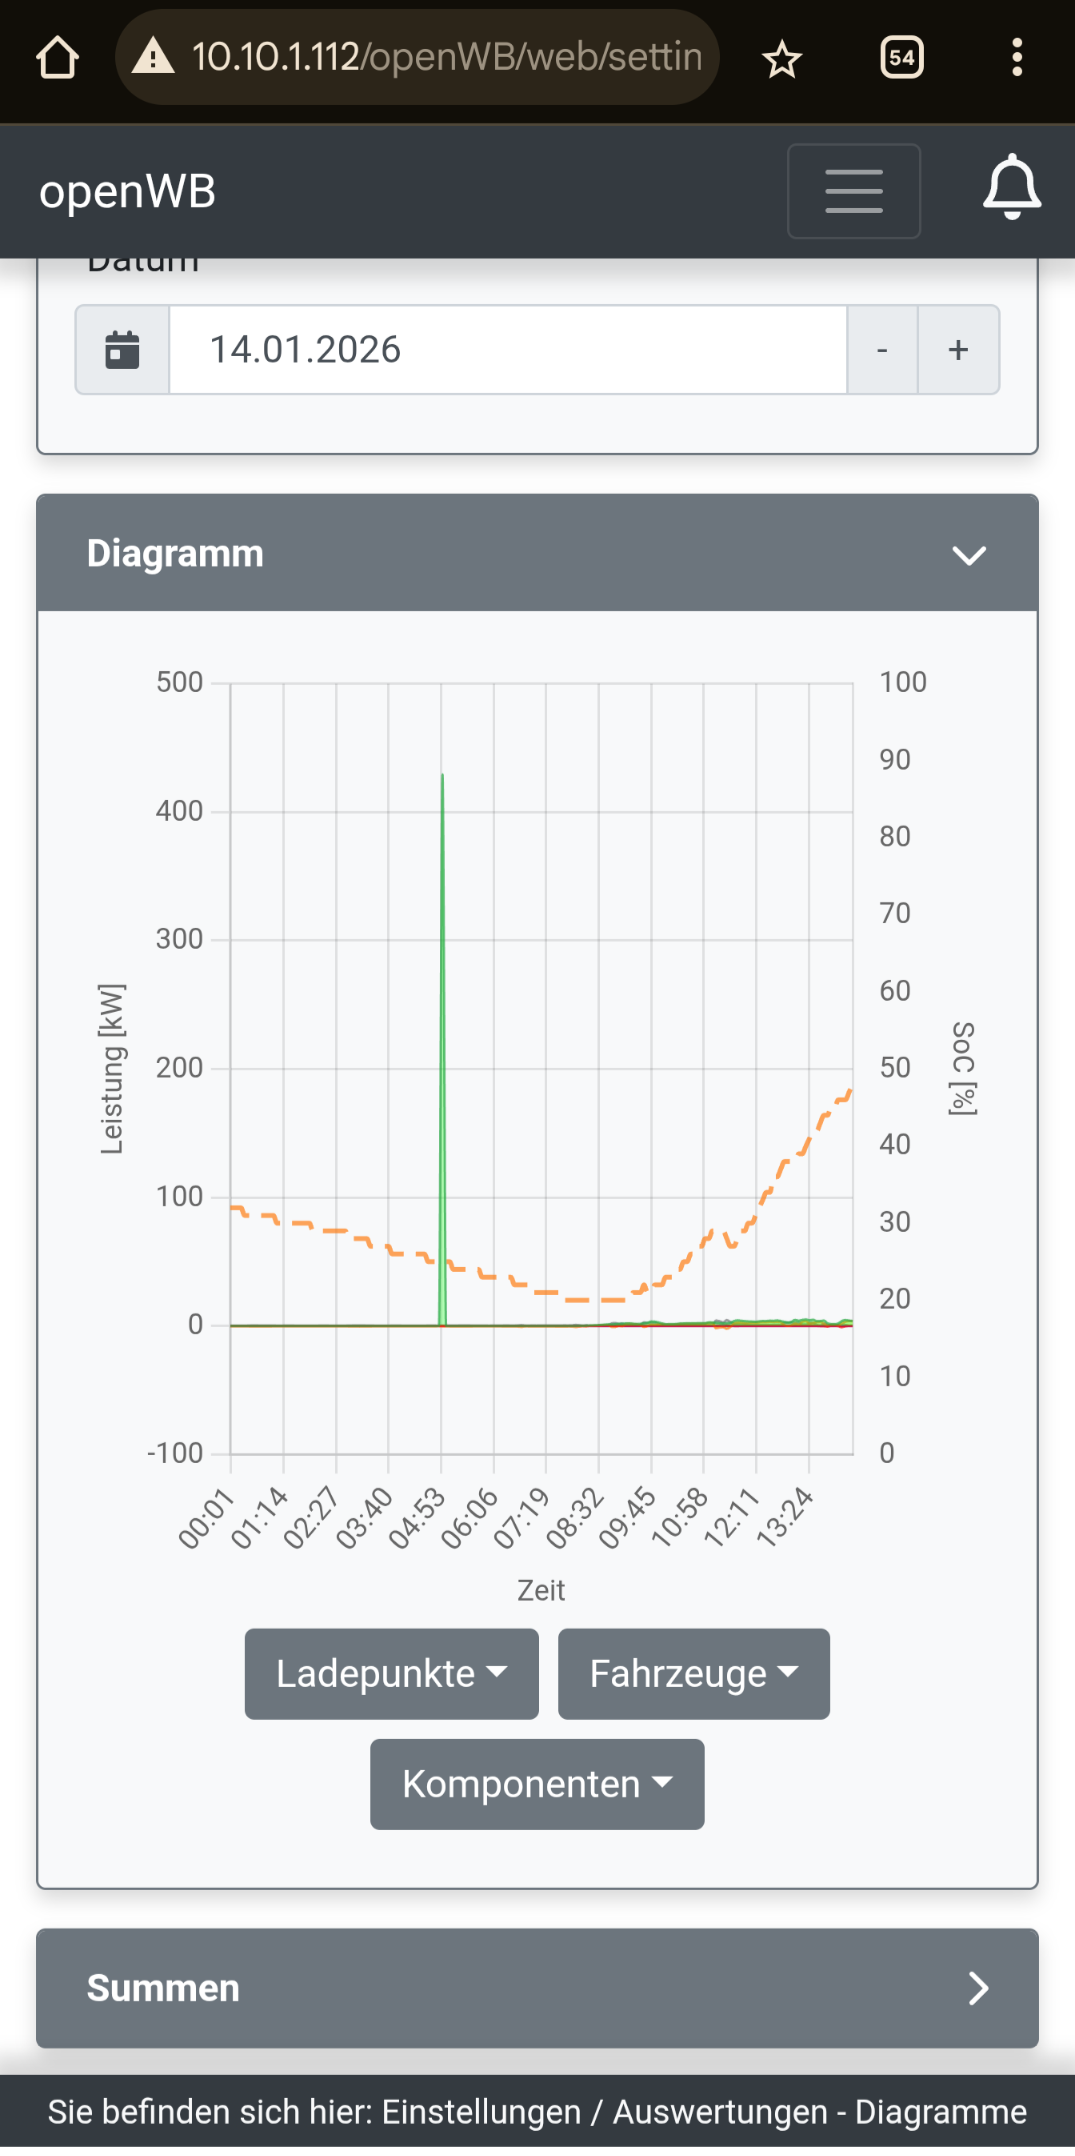This screenshot has height=2156, width=1075.
Task: Increase the date with the plus button
Action: (x=958, y=350)
